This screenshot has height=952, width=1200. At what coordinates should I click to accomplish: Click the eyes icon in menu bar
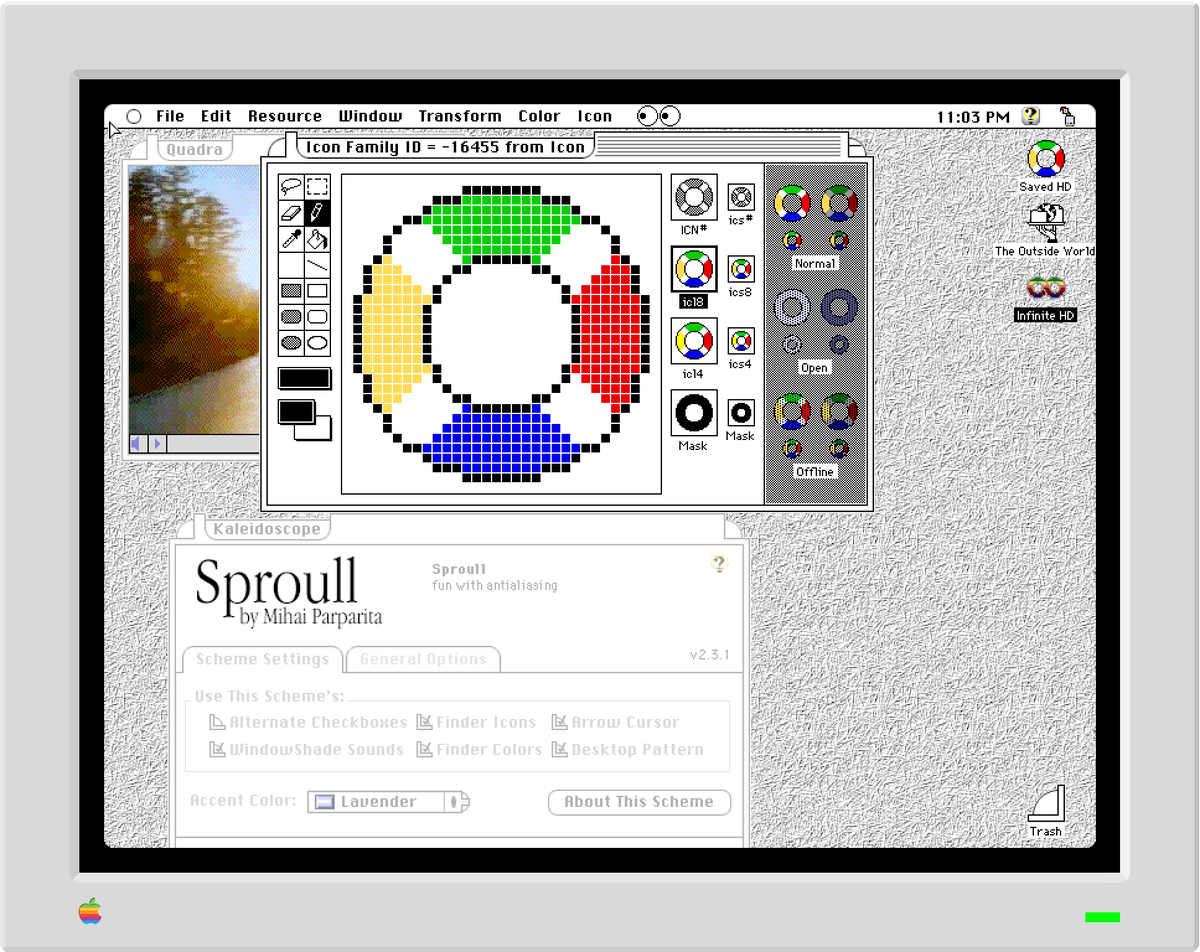pos(659,116)
